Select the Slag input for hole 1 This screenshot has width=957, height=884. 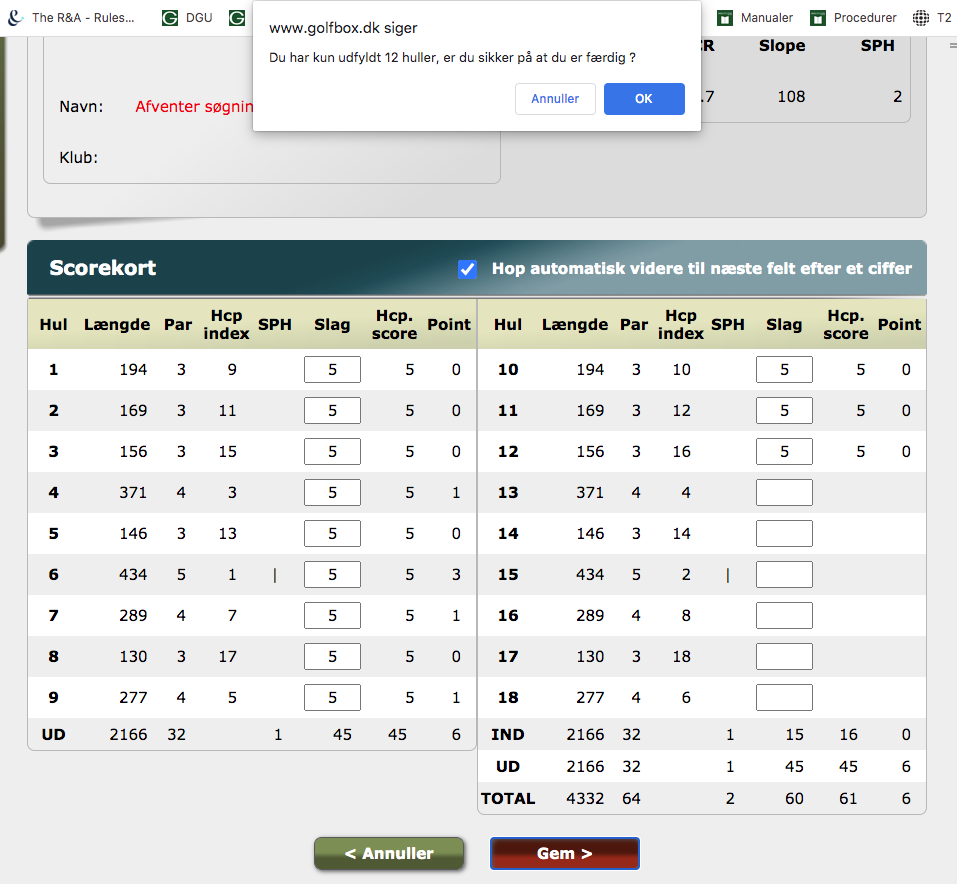point(332,370)
